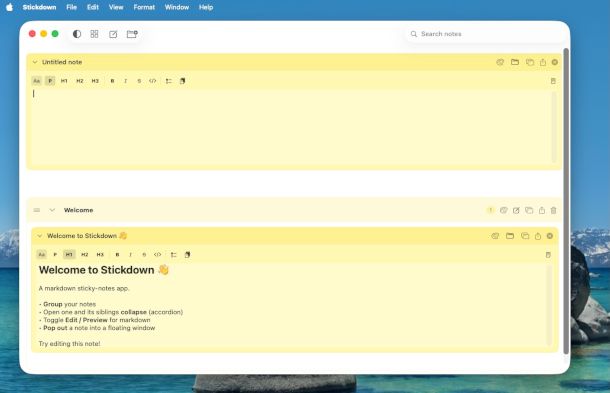Share the Welcome group

[x=542, y=210]
